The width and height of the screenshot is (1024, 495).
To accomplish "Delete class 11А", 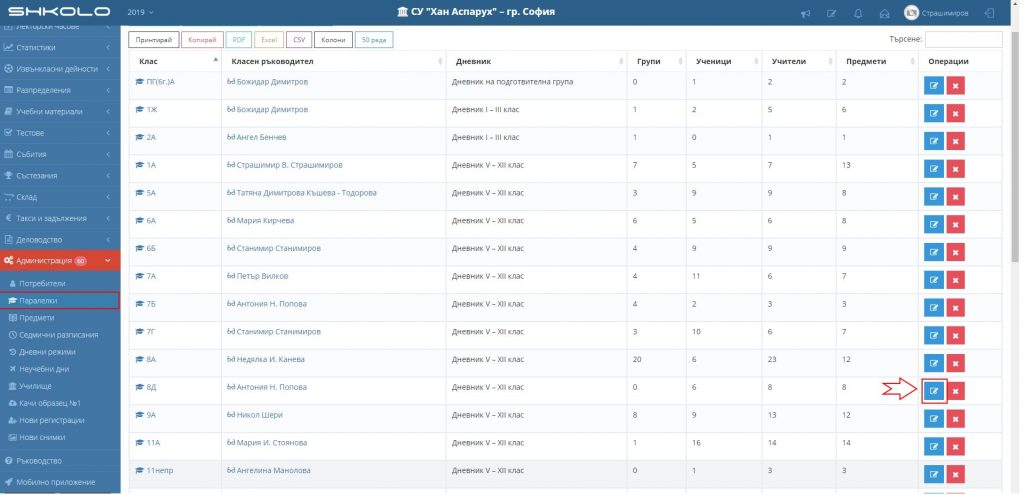I will [955, 447].
